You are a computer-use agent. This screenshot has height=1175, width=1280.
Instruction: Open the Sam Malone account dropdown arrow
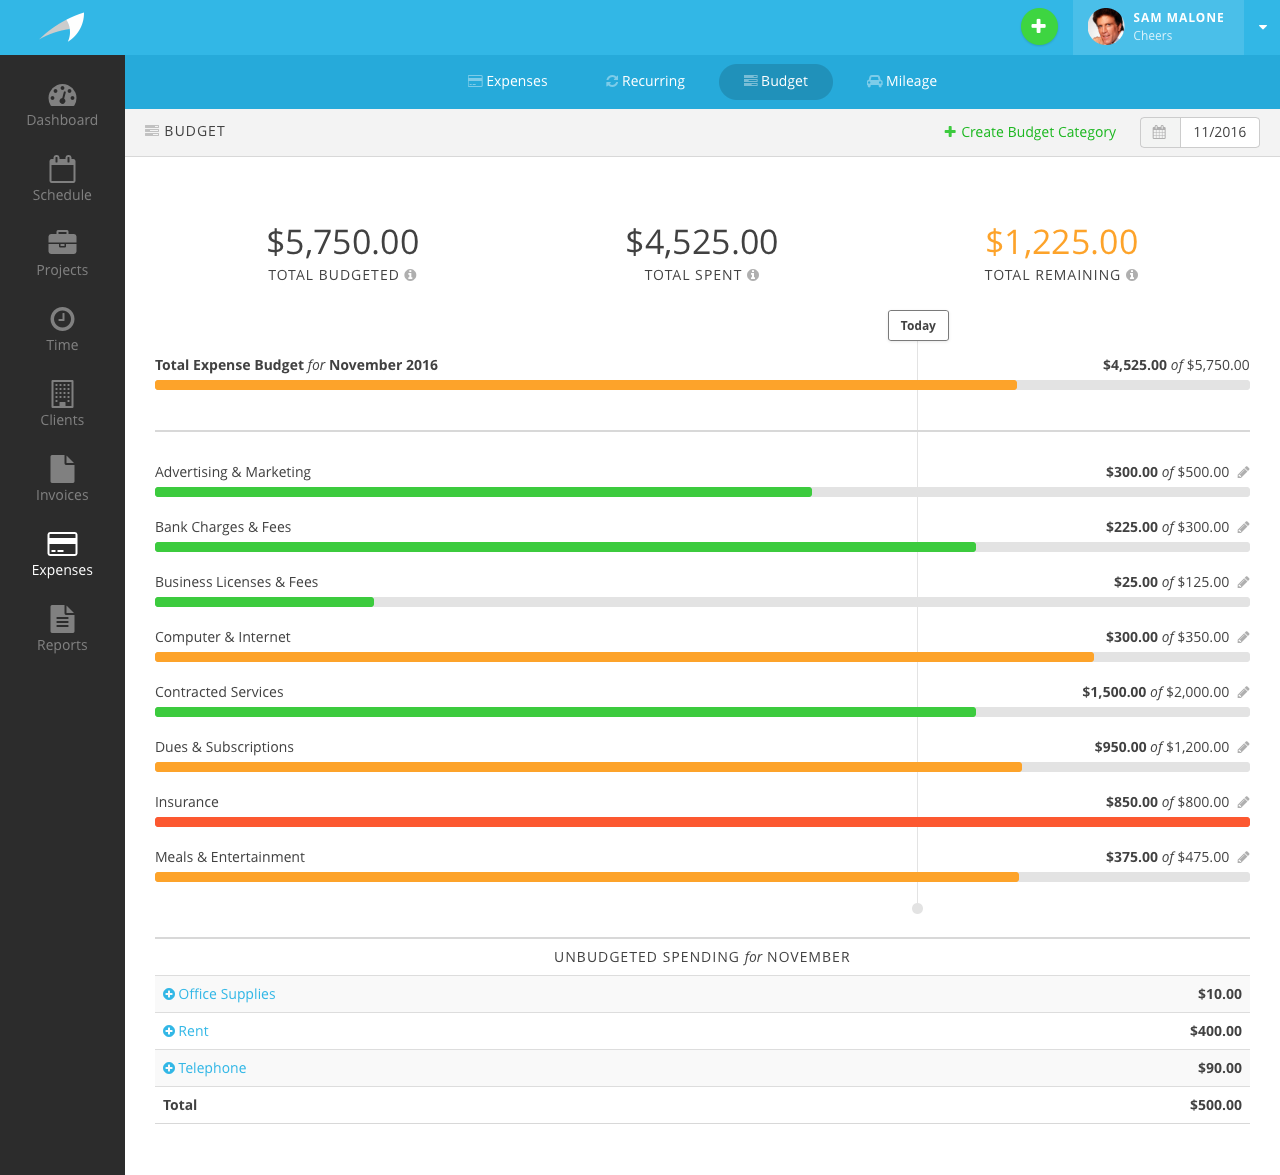1262,27
